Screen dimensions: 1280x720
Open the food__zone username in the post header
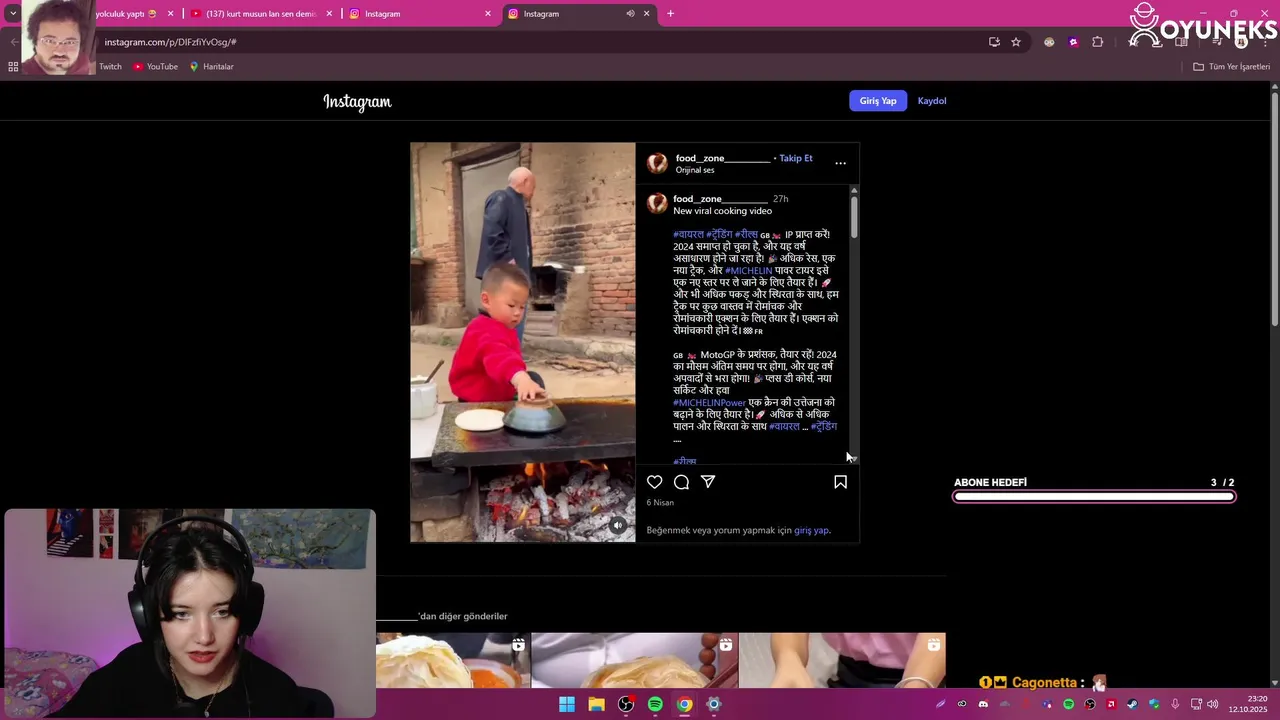coord(723,158)
